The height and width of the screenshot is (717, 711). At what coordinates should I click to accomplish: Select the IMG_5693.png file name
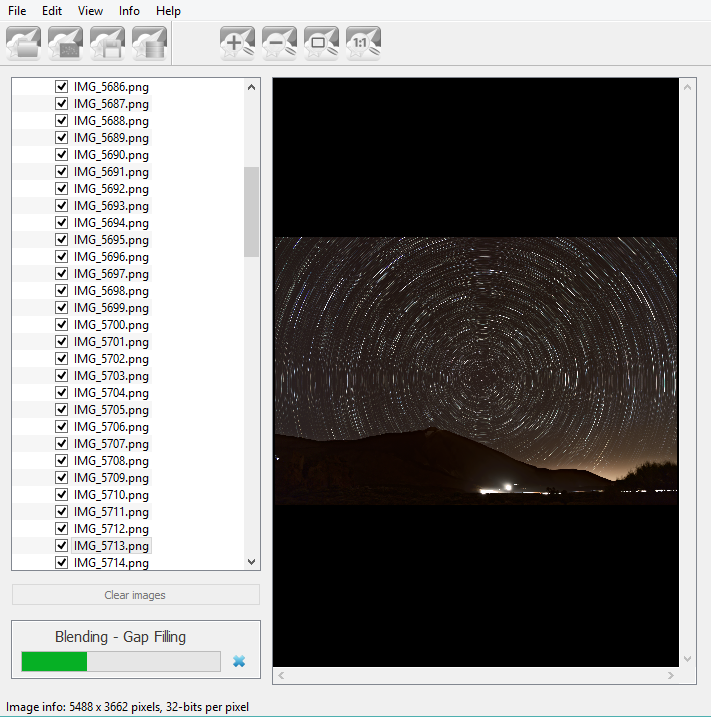[x=111, y=206]
